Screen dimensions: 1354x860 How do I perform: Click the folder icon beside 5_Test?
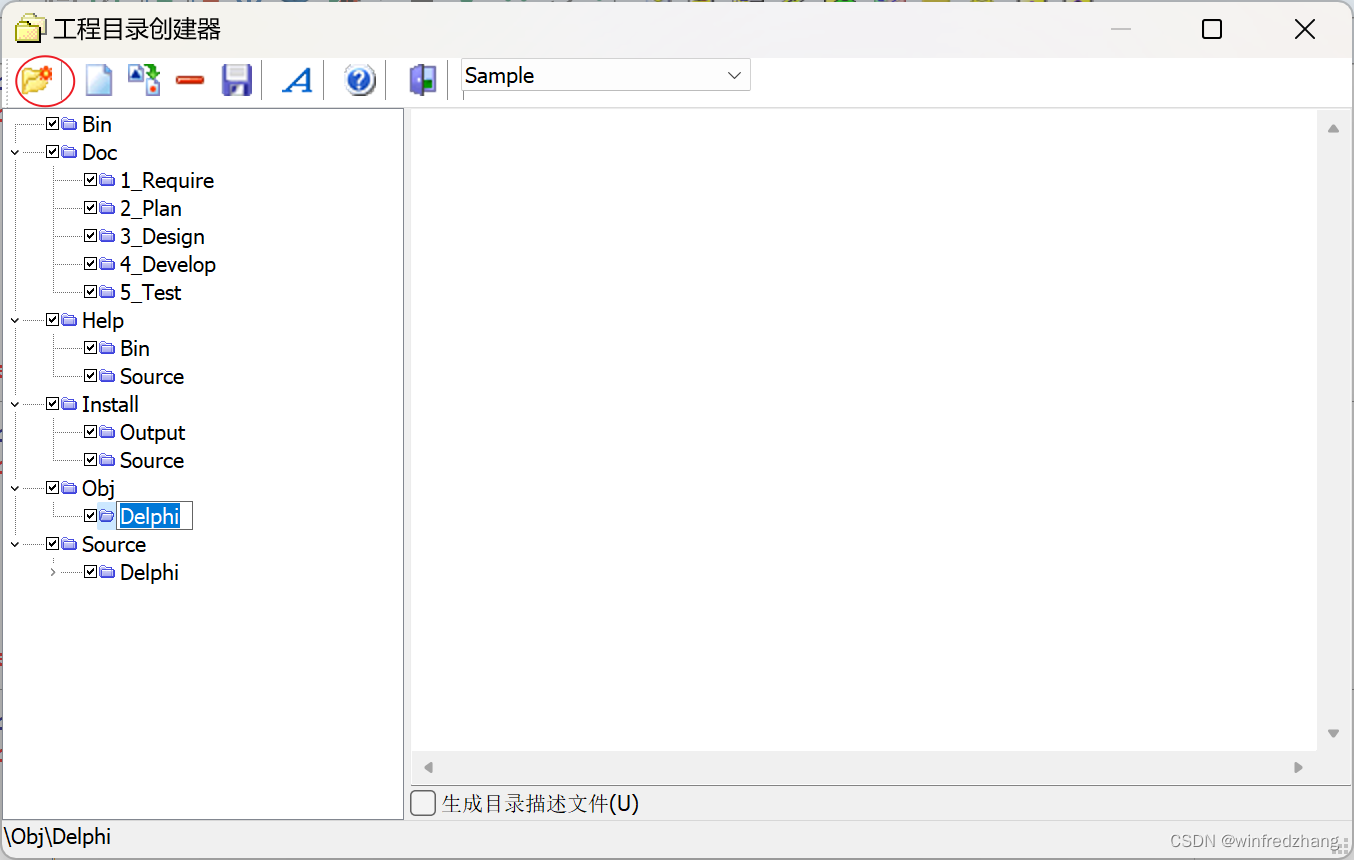pos(107,292)
